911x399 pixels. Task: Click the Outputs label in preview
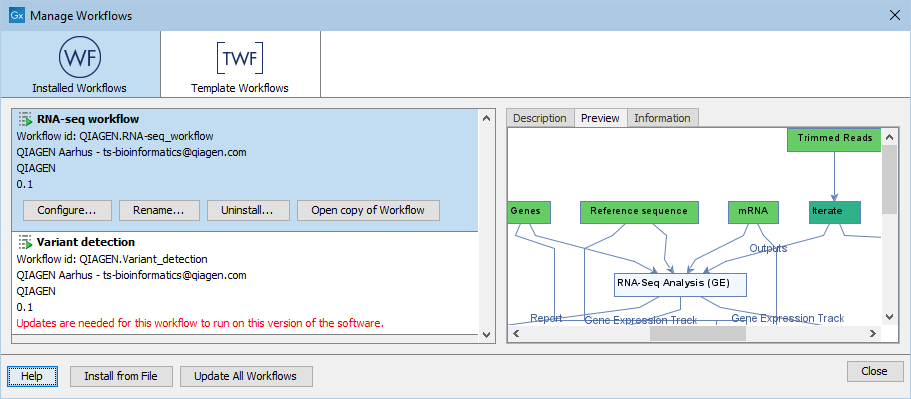pyautogui.click(x=768, y=249)
